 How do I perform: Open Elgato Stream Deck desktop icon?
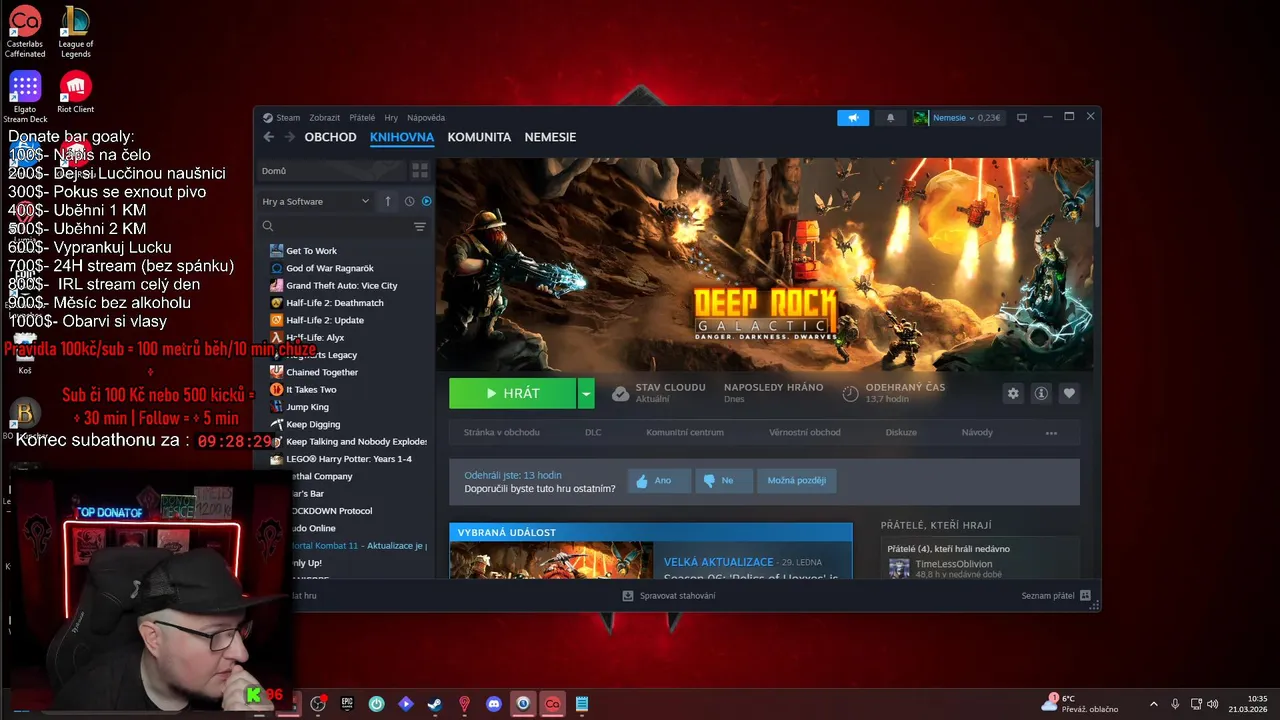25,97
